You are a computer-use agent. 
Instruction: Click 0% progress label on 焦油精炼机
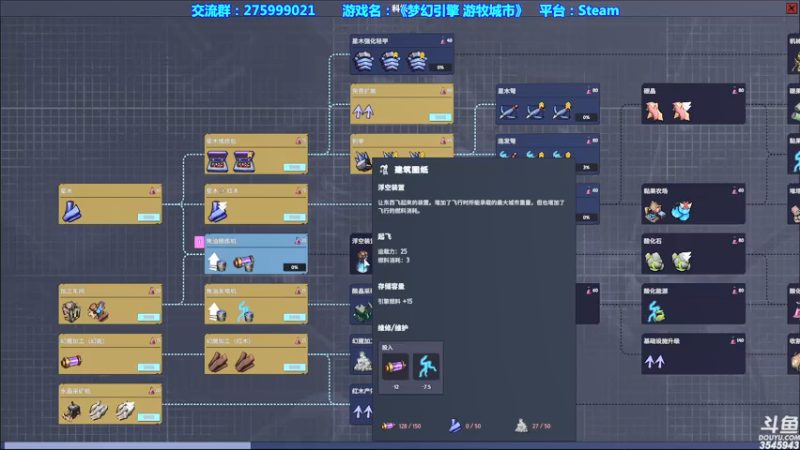(294, 267)
